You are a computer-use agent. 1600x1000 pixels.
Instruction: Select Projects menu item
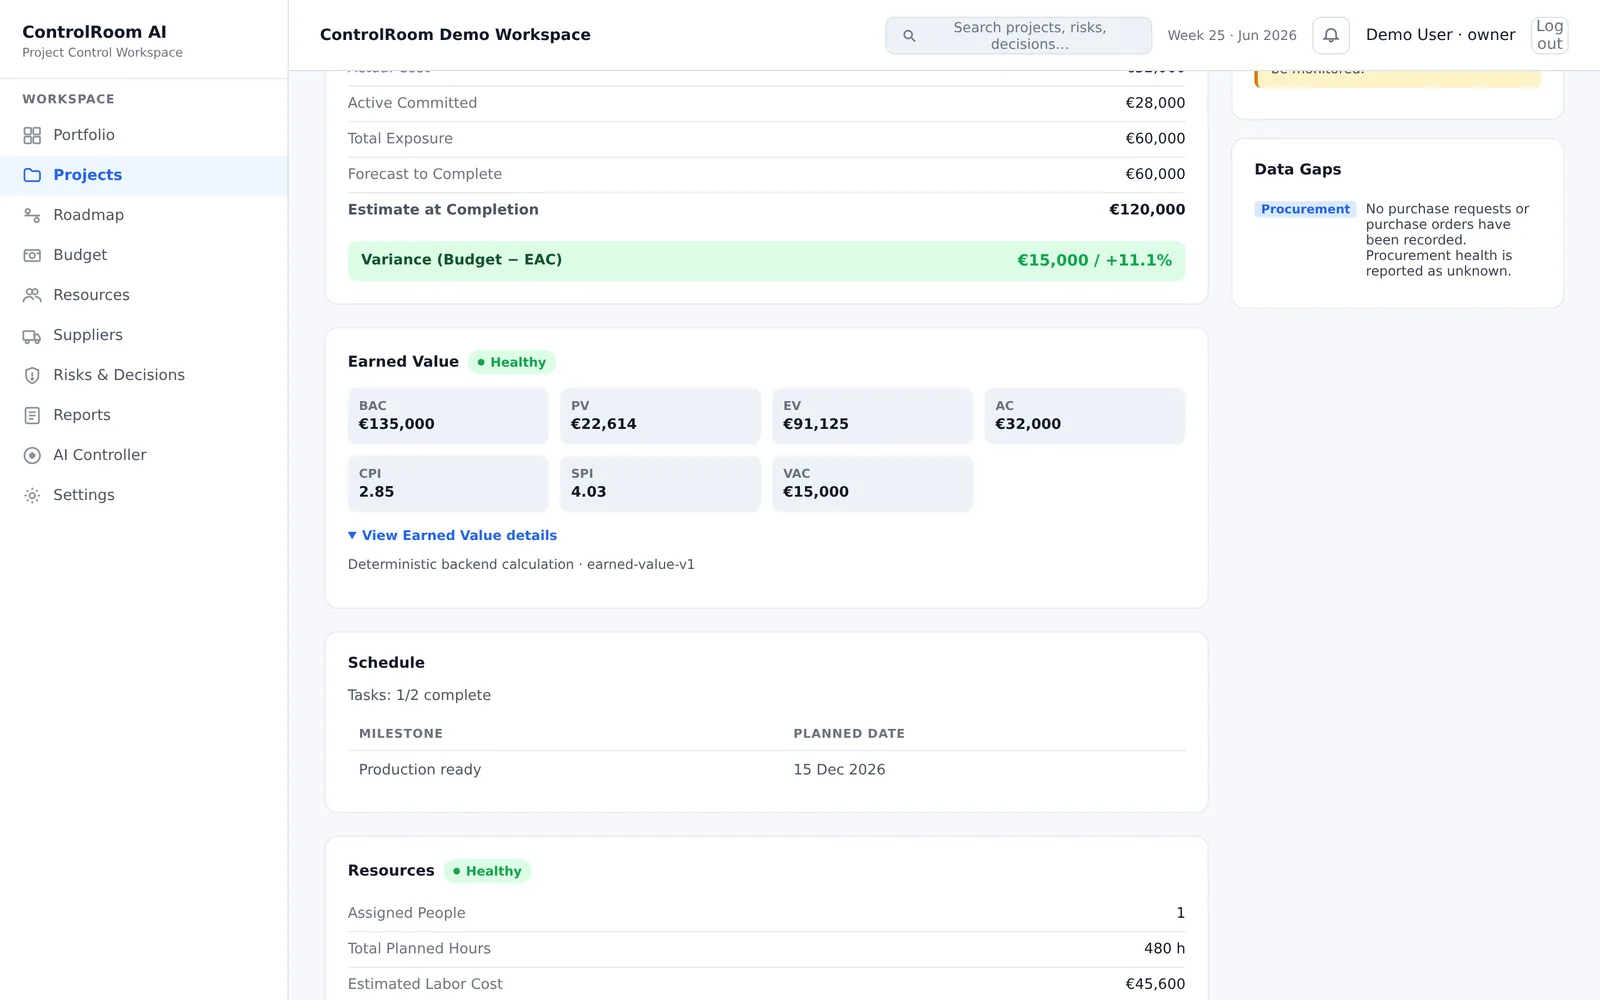pos(144,175)
